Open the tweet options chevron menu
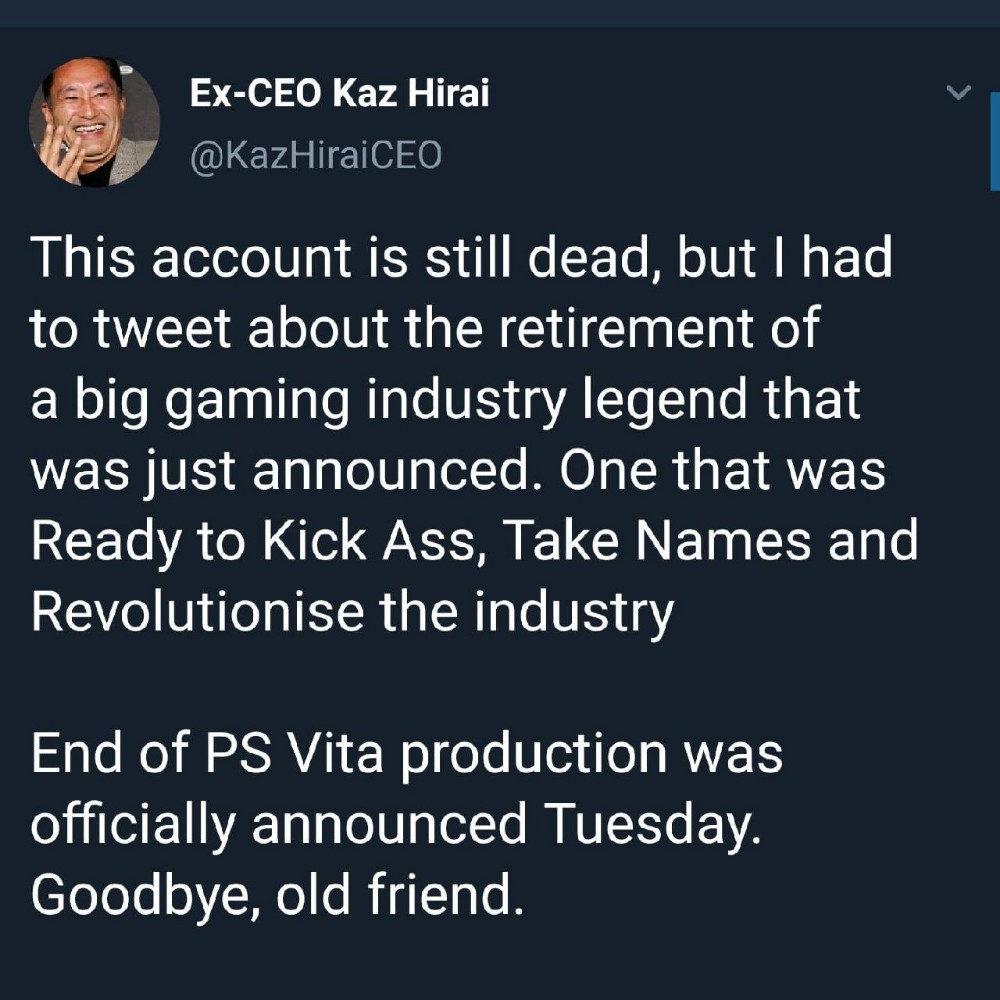The height and width of the screenshot is (1000, 1000). (x=958, y=92)
